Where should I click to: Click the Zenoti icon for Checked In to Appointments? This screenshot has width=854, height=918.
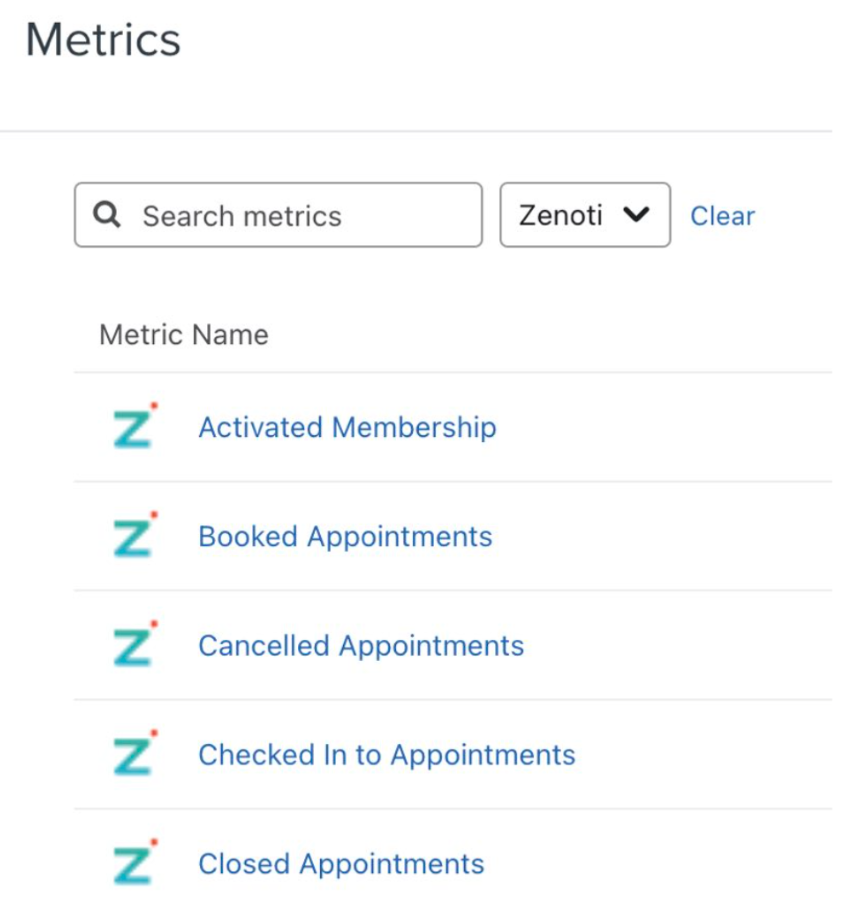pyautogui.click(x=133, y=754)
